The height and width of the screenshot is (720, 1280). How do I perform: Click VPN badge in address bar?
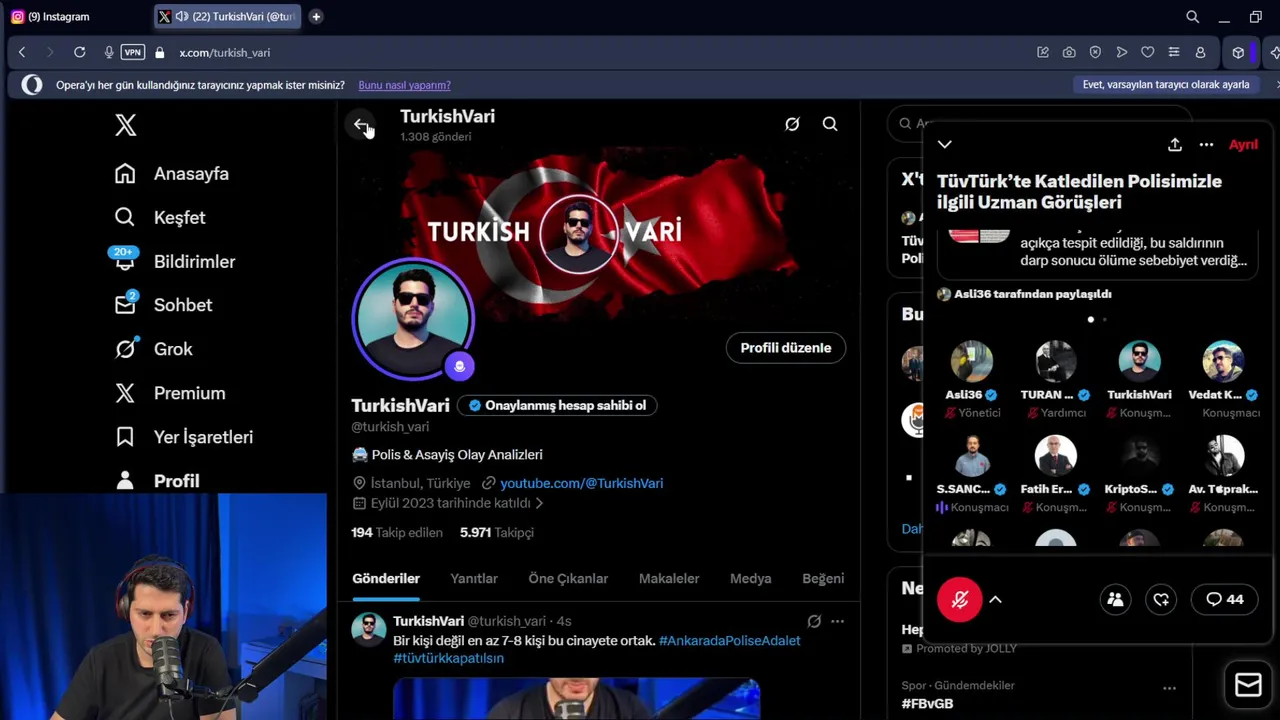click(x=132, y=52)
